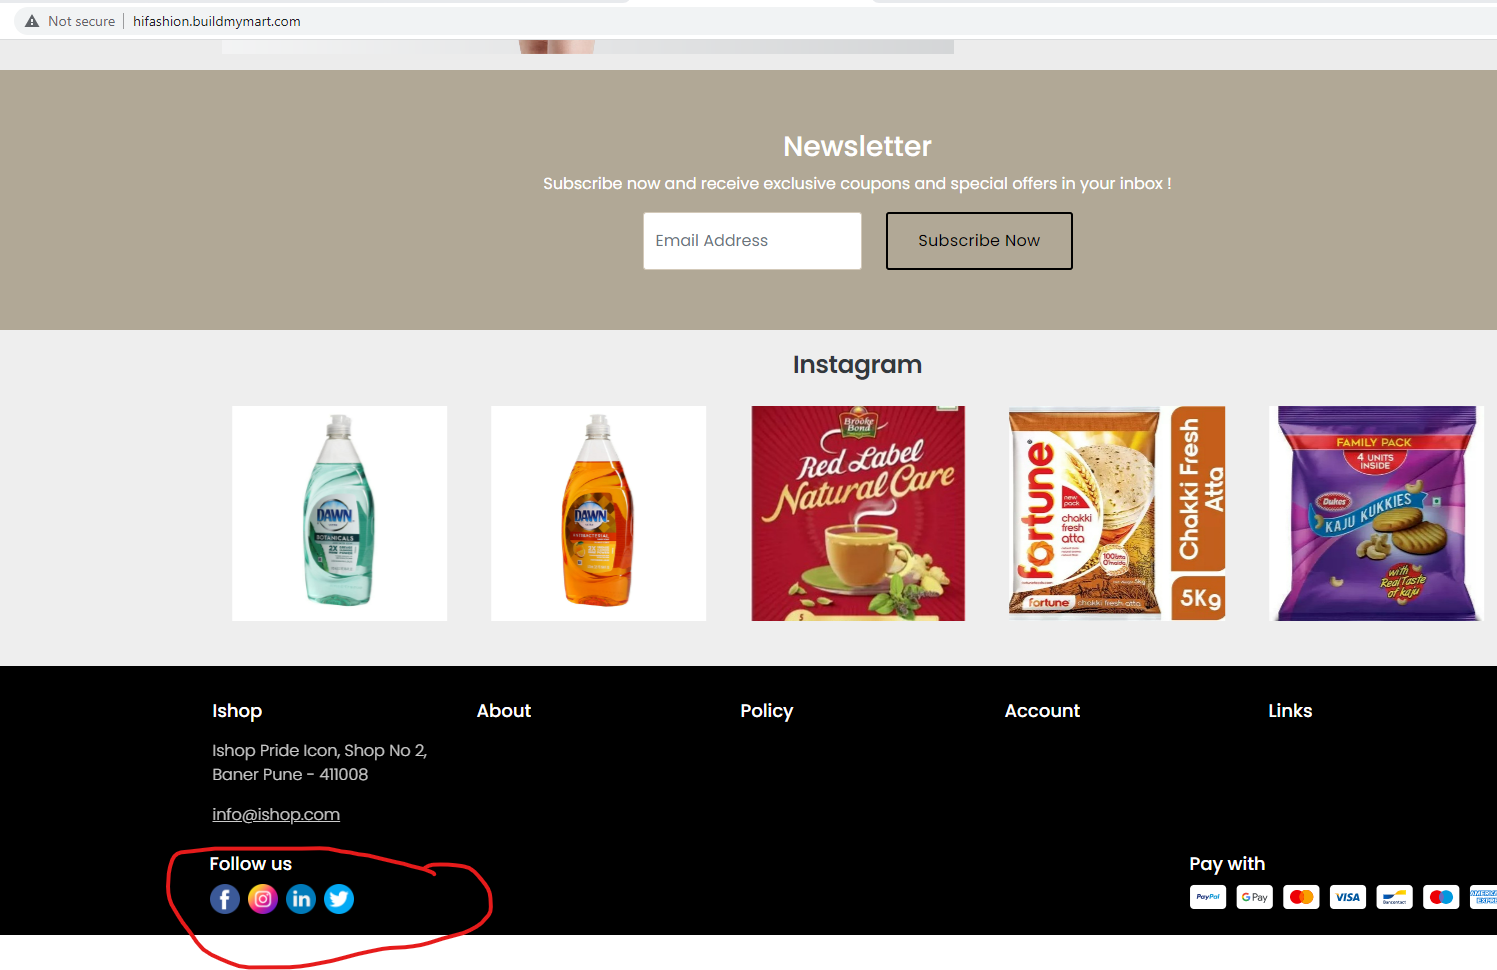1497x970 pixels.
Task: Open the Facebook icon under Follow us
Action: 225,899
